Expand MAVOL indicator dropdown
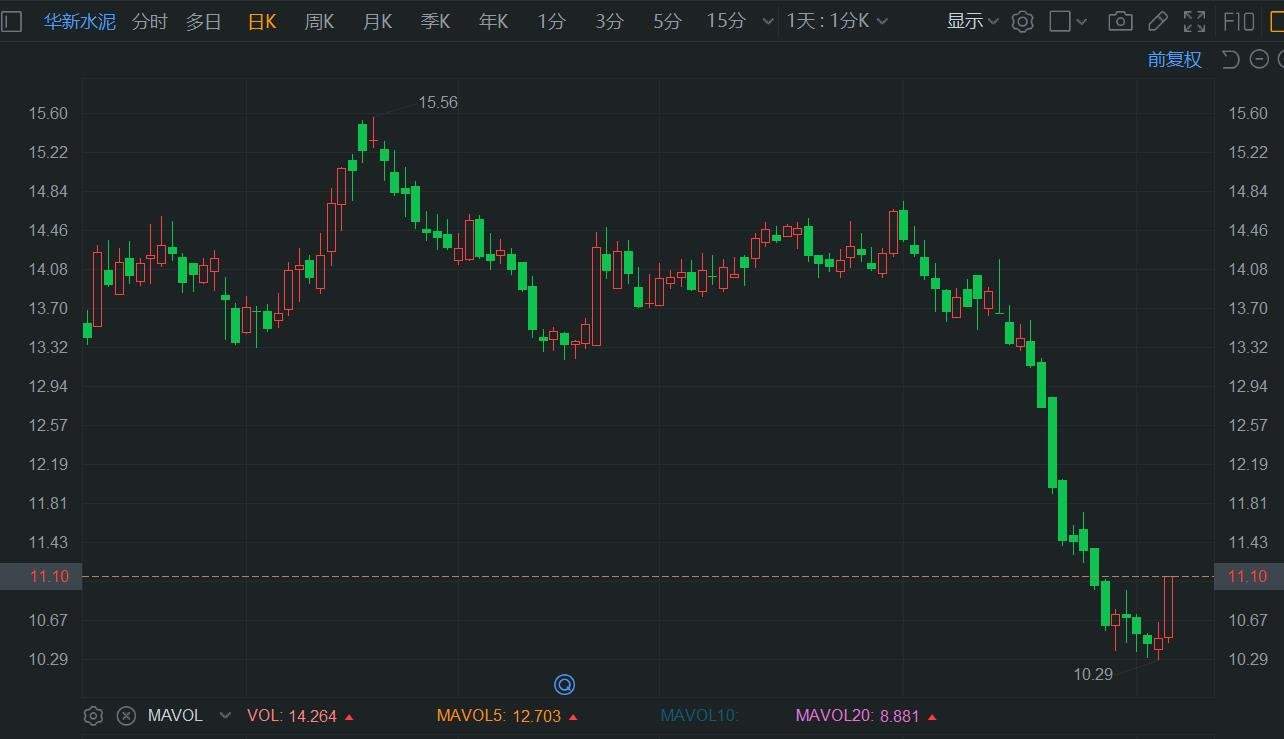The image size is (1284, 739). click(225, 716)
